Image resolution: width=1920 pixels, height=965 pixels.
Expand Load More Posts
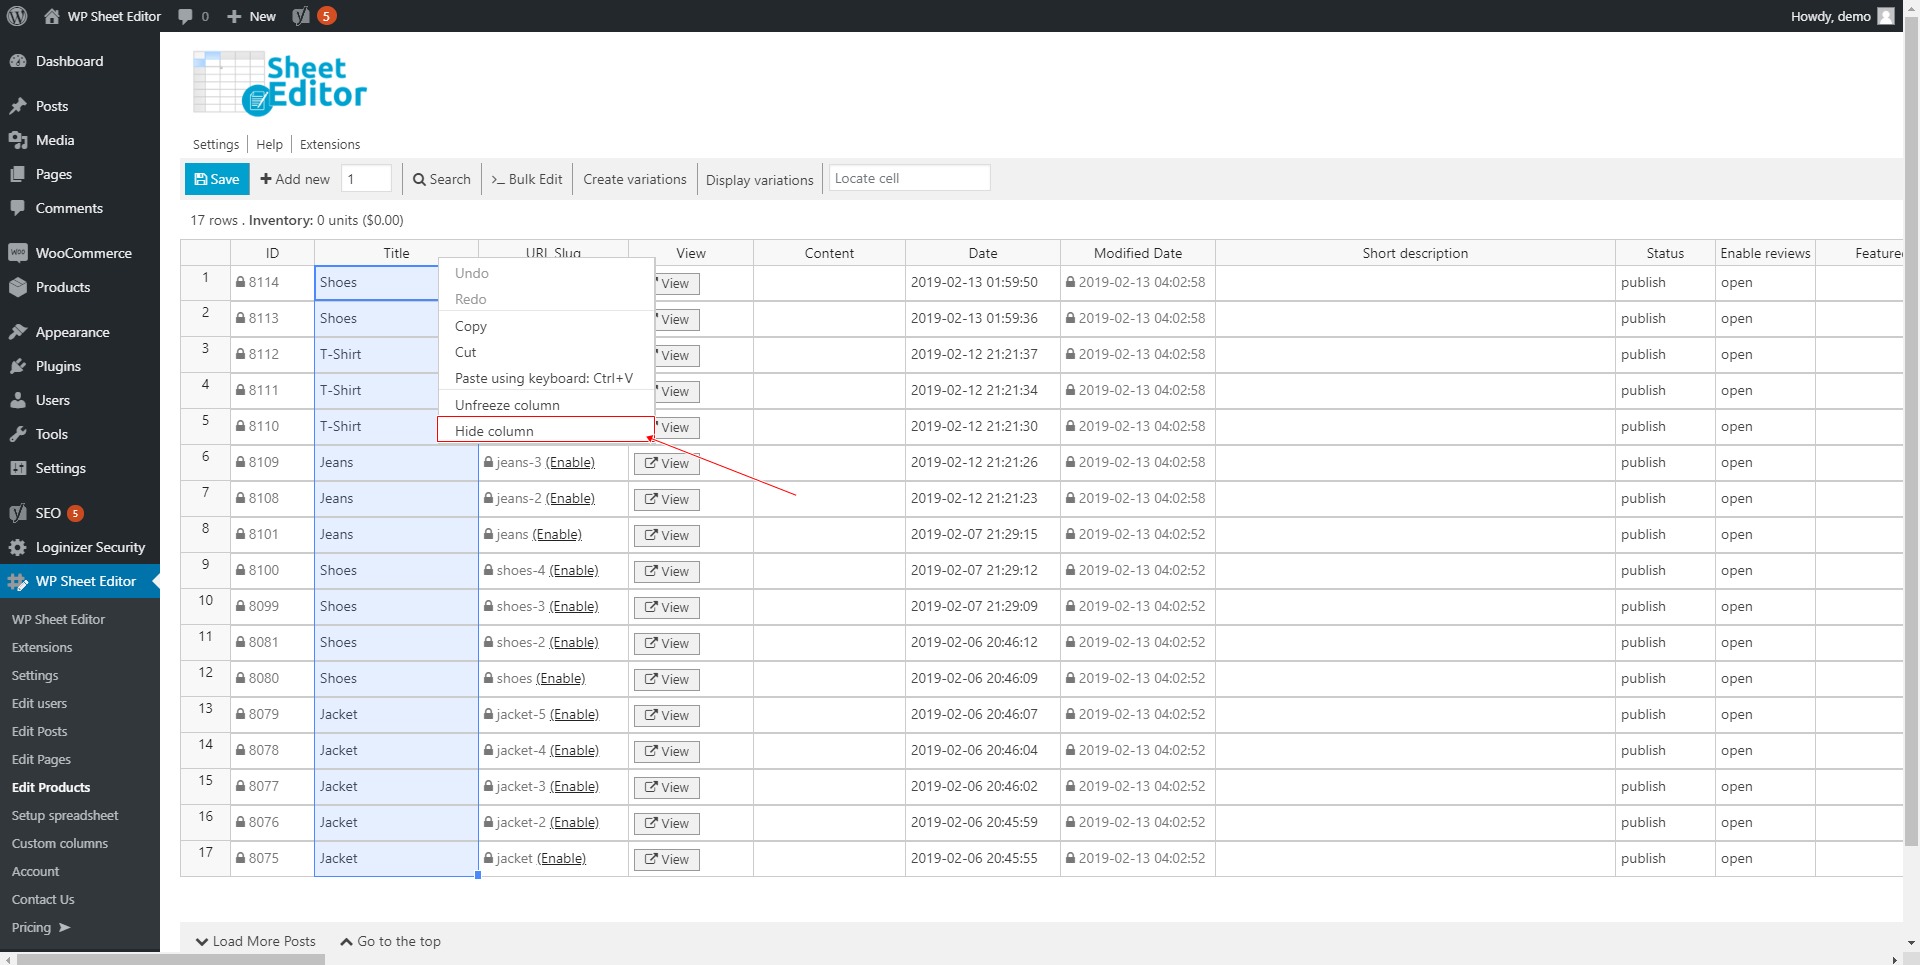[256, 941]
